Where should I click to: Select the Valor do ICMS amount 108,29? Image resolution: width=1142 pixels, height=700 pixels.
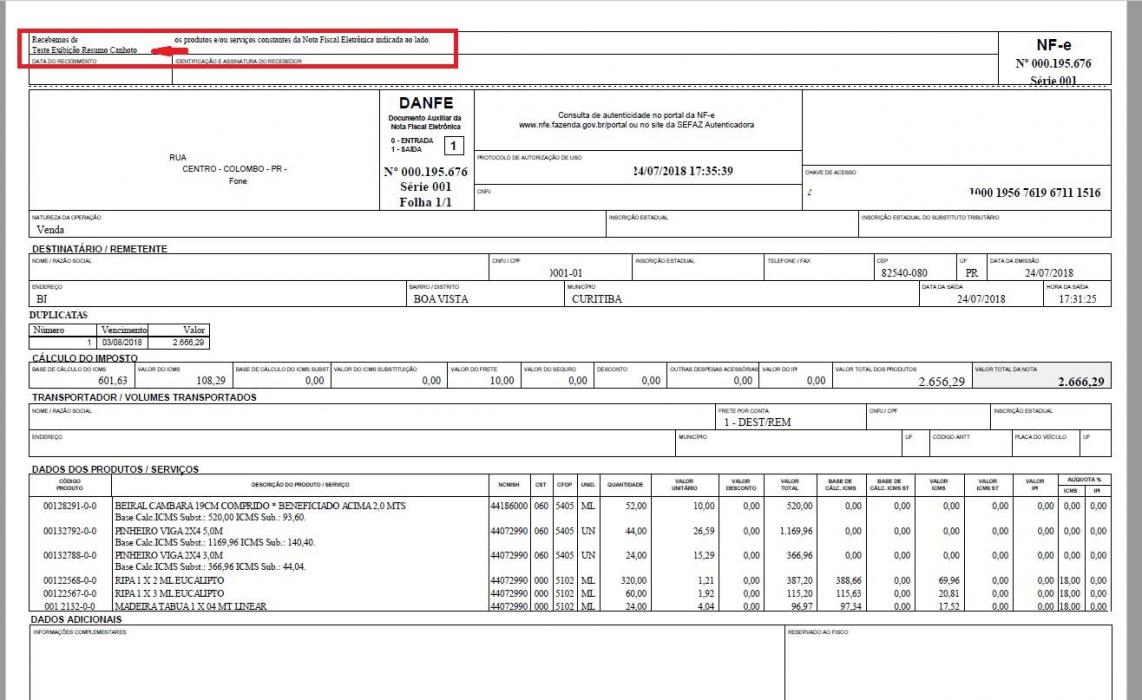210,380
